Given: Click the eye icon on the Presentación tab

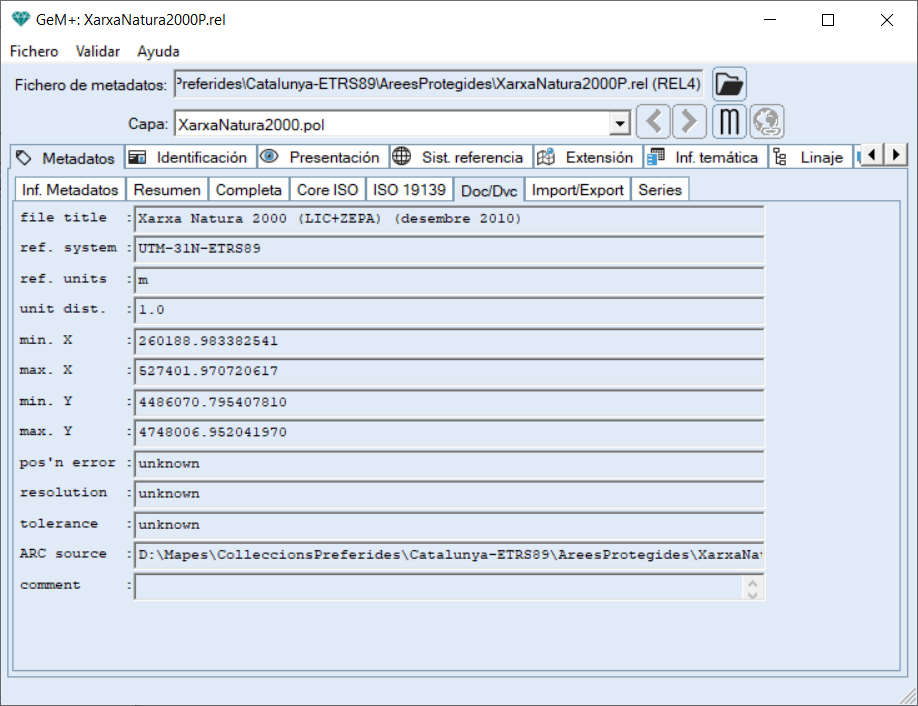Looking at the screenshot, I should point(268,157).
